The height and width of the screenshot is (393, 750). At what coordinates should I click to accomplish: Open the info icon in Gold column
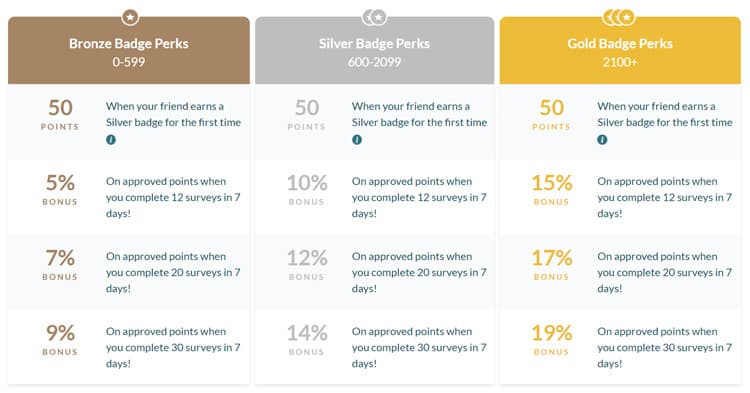pos(602,140)
